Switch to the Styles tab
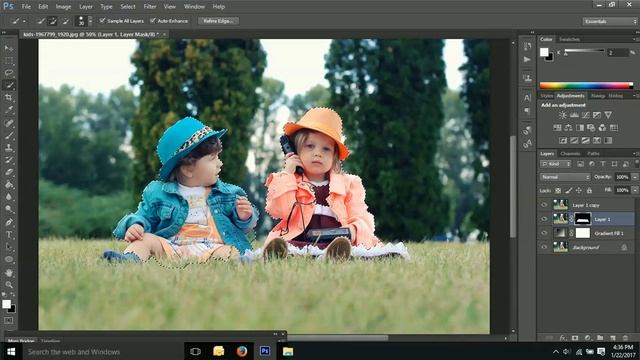640x360 pixels. pos(547,96)
